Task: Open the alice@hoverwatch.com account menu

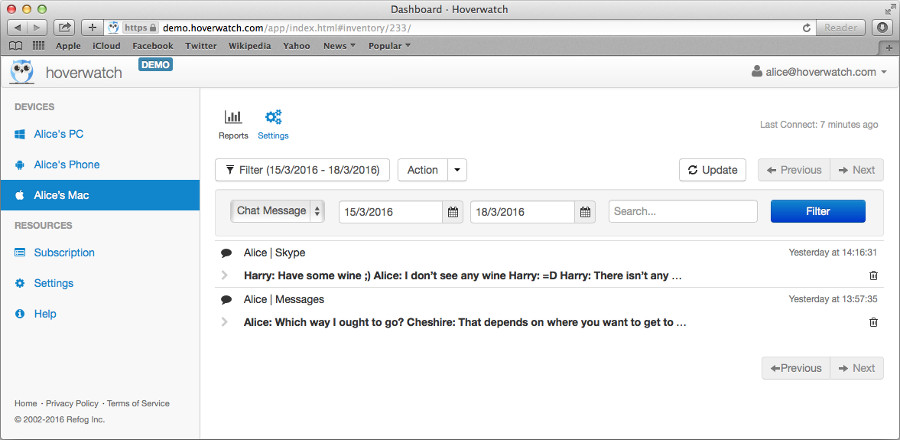Action: (x=818, y=72)
